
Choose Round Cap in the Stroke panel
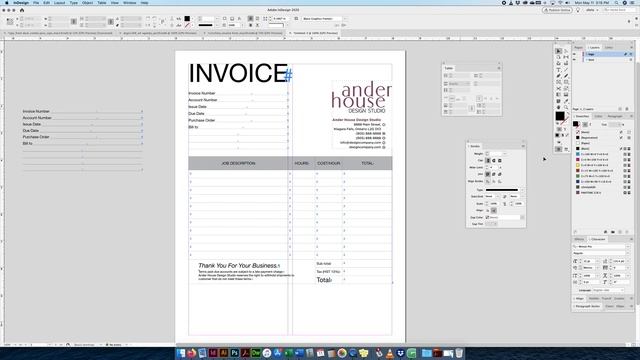(x=494, y=160)
